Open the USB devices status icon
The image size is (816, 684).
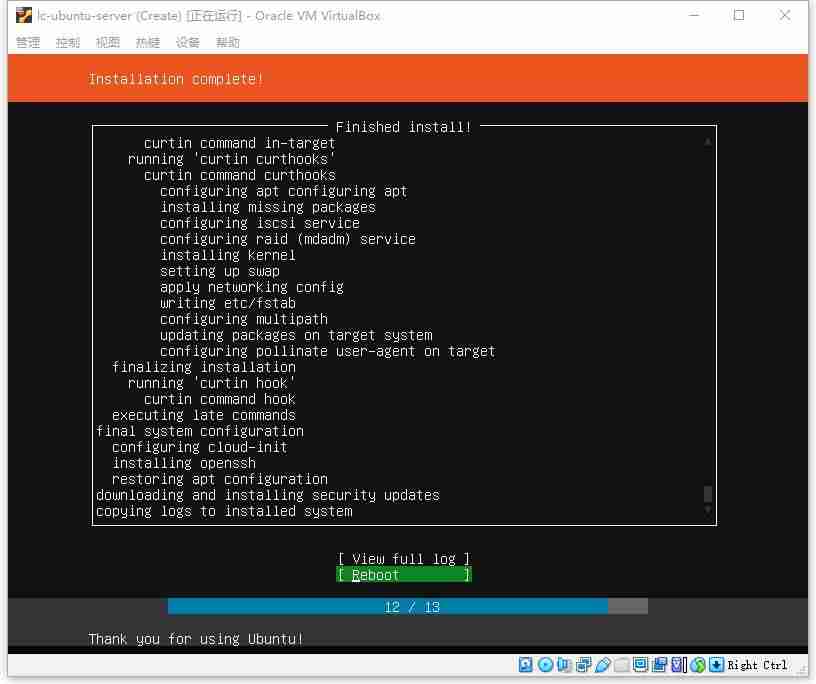click(603, 664)
